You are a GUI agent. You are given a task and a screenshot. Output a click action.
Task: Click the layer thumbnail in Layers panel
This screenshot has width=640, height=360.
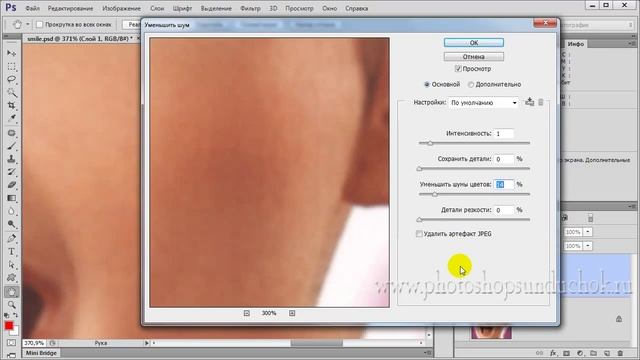[x=491, y=332]
